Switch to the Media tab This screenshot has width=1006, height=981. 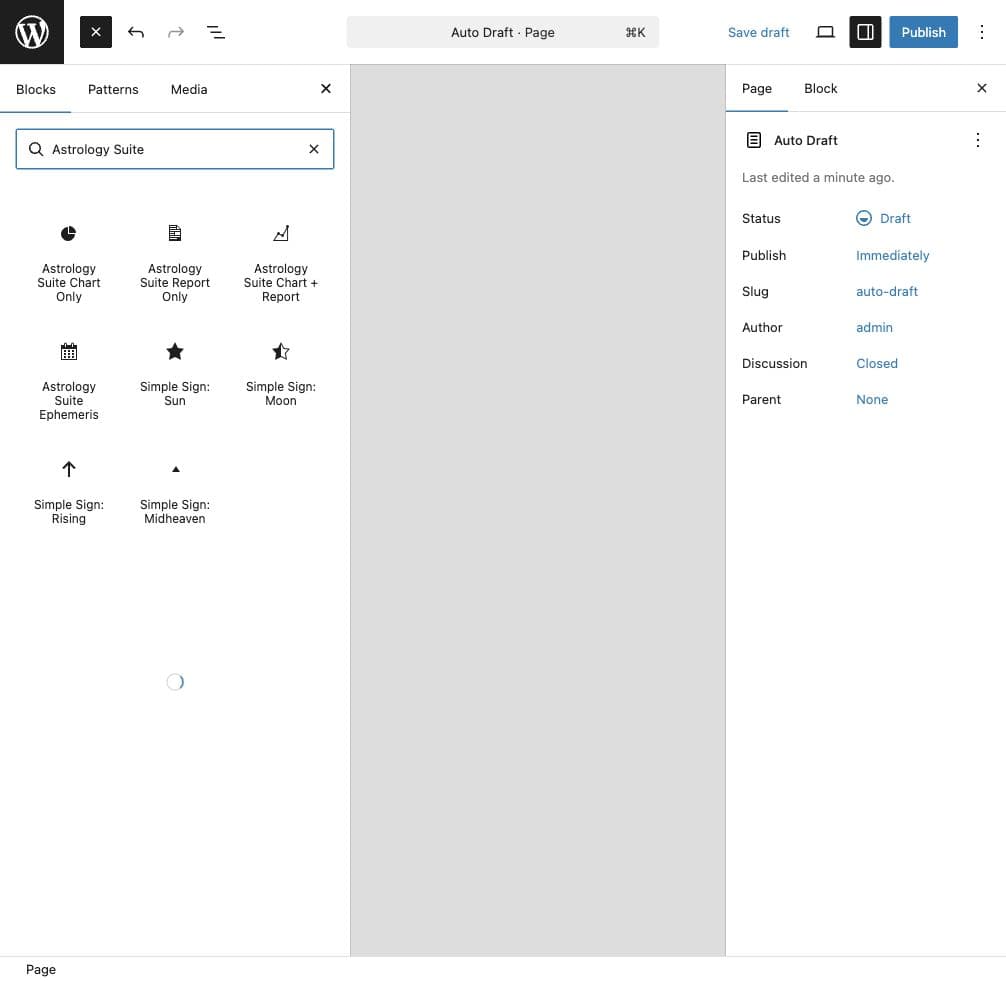189,89
